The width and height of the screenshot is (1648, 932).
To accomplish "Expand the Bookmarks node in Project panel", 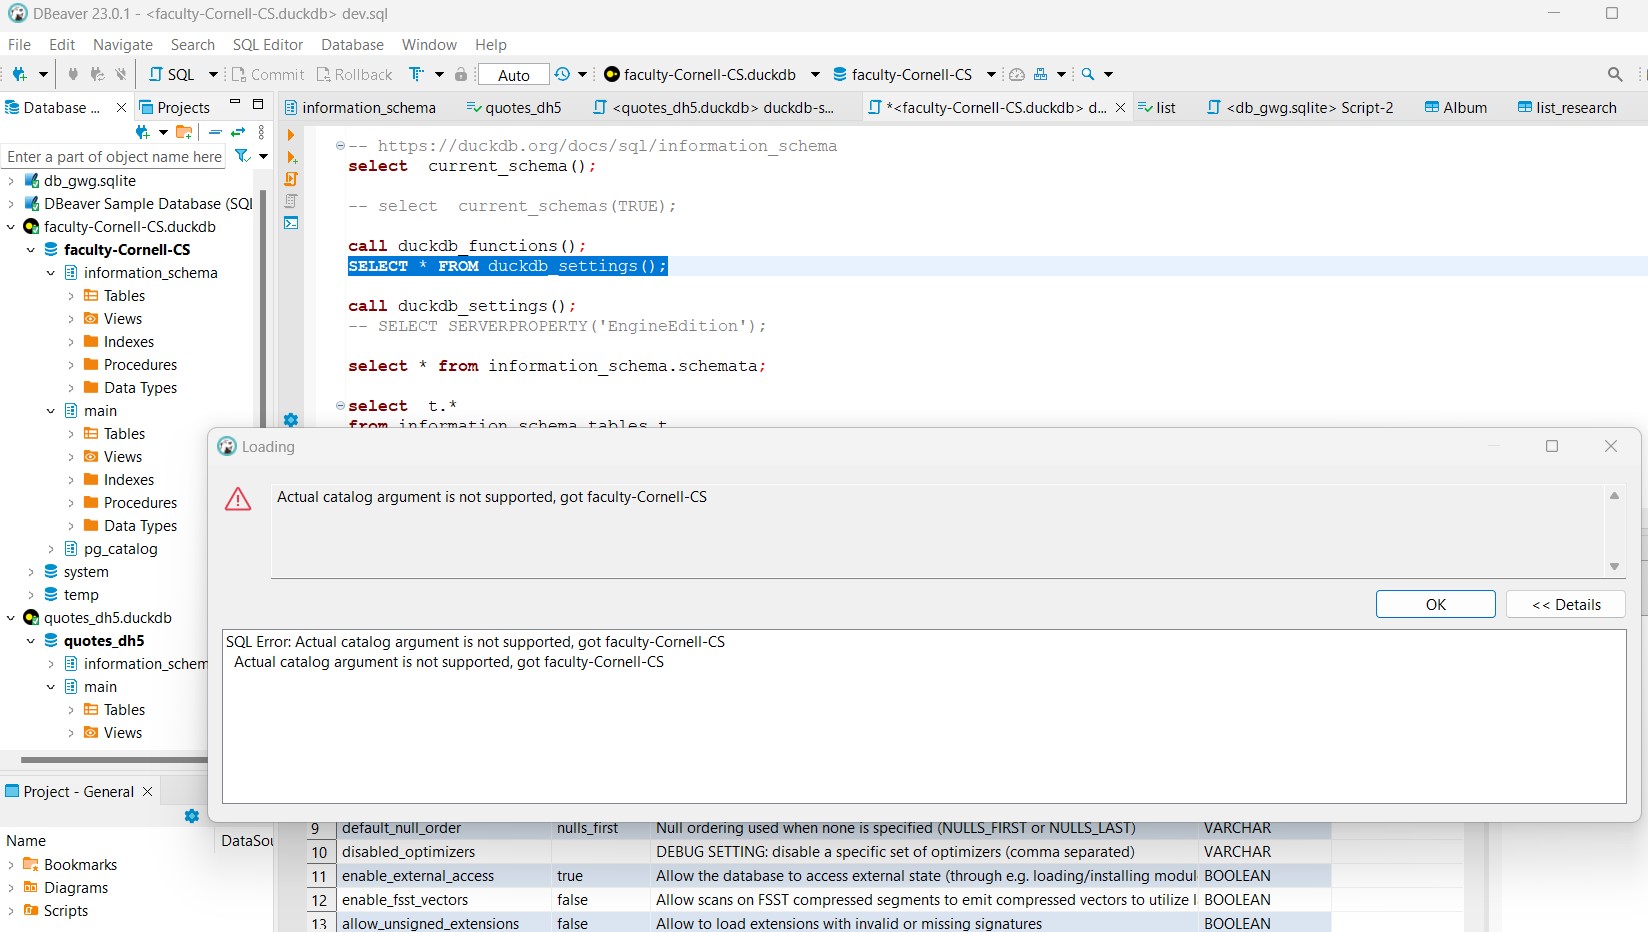I will point(10,864).
